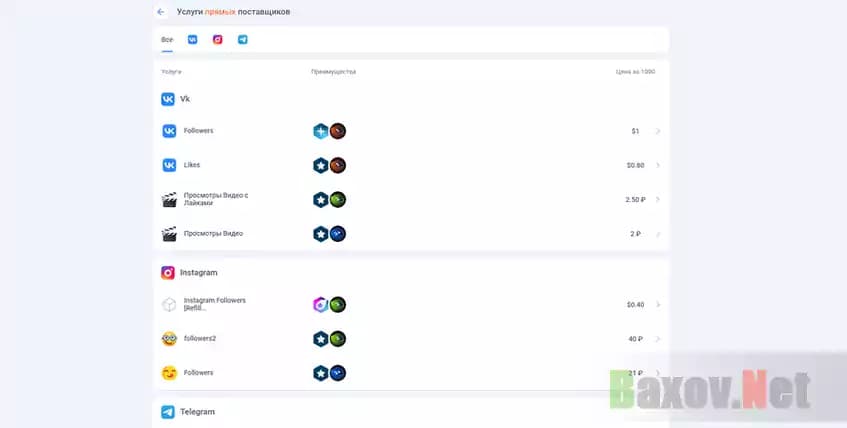
Task: Expand the Likes $0.80 row chevron
Action: (x=657, y=165)
